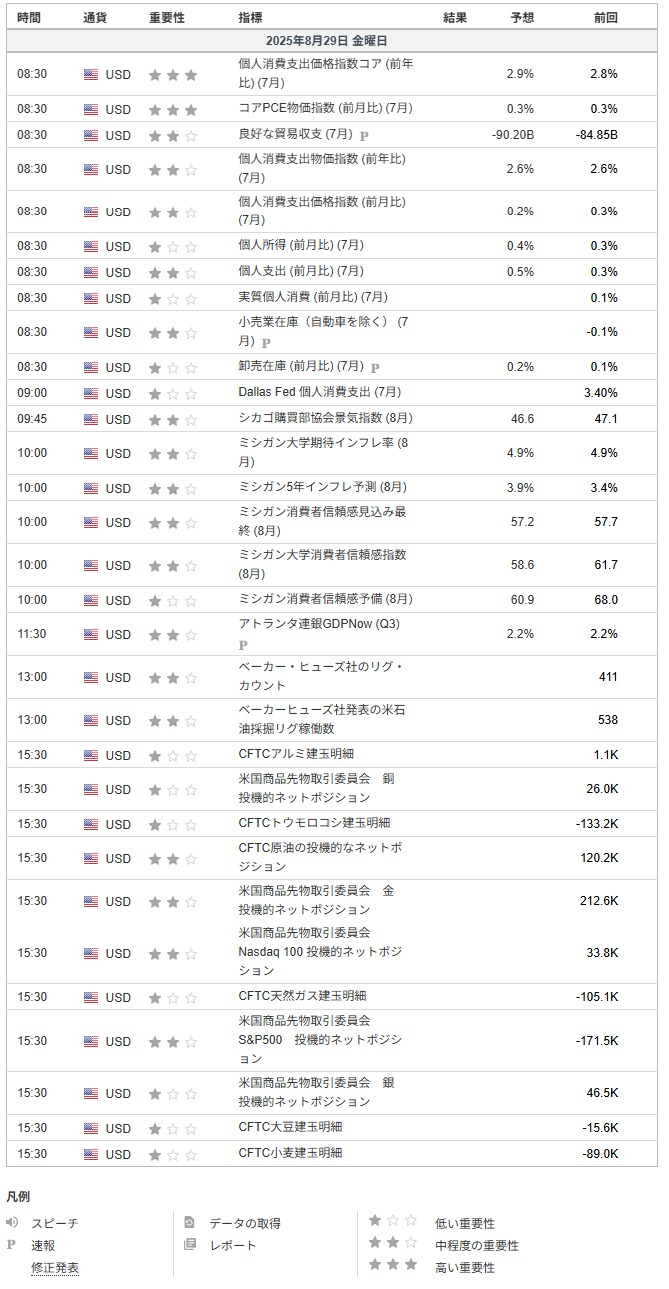Click the US flag in the シカゴ購買部協会景気指数 row
The width and height of the screenshot is (669, 1289).
91,419
